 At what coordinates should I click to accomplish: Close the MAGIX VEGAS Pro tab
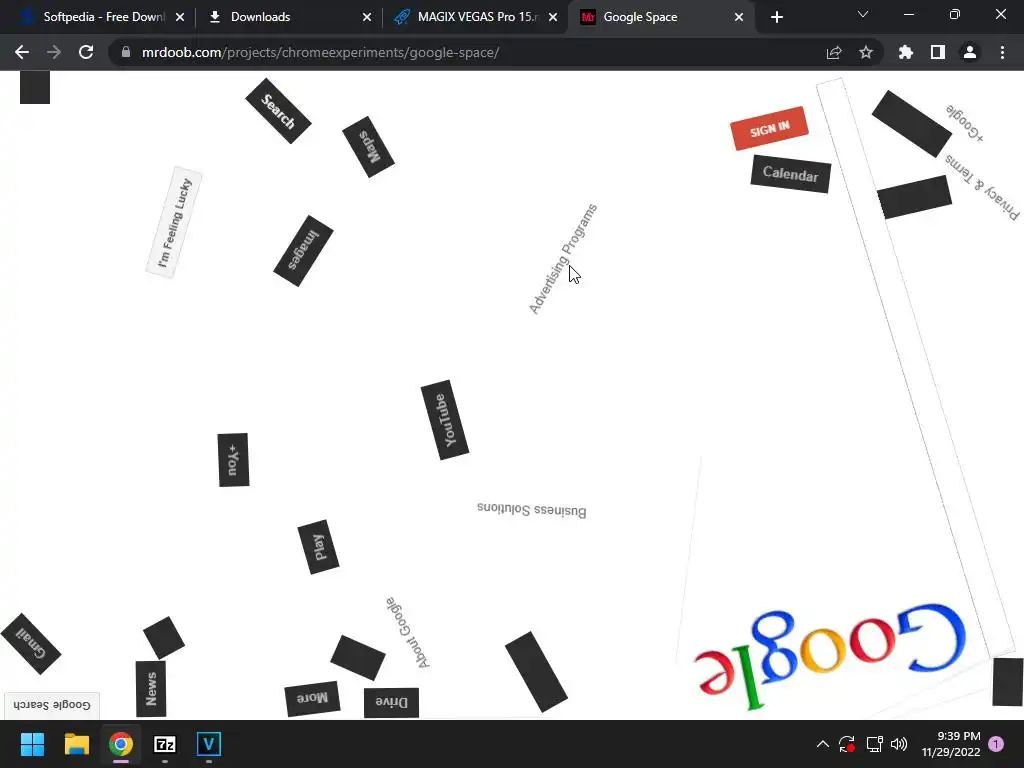pyautogui.click(x=553, y=17)
